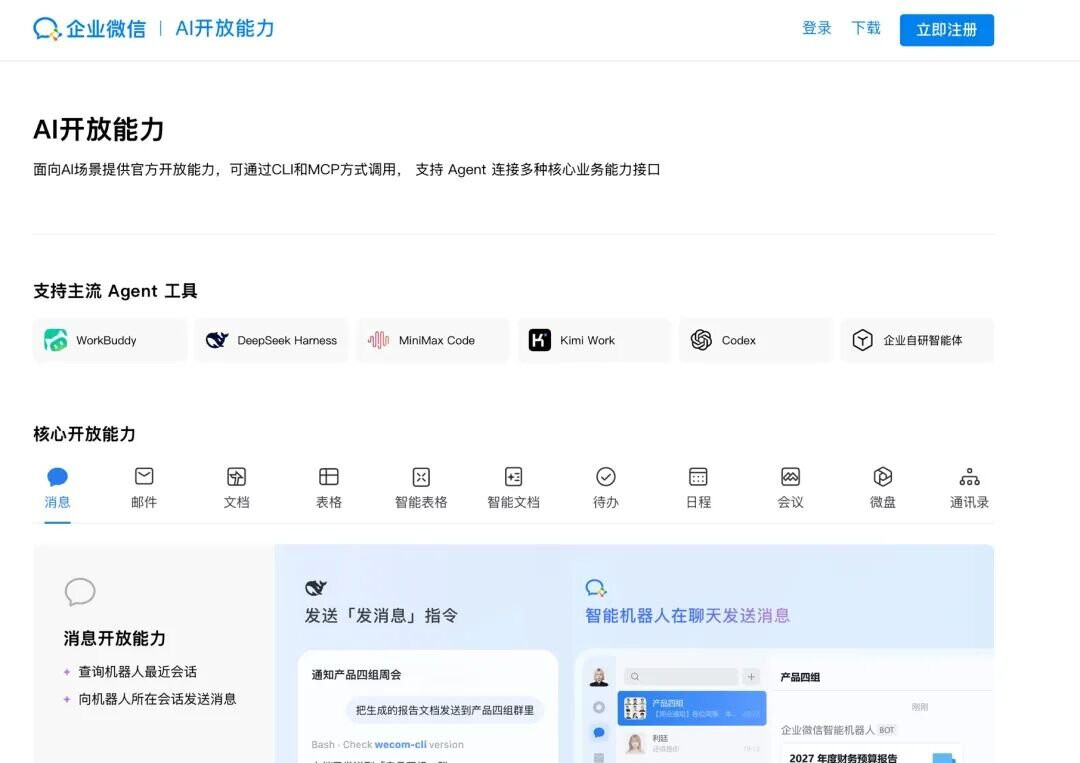Switch to the 通讯录 tab label

pyautogui.click(x=969, y=502)
